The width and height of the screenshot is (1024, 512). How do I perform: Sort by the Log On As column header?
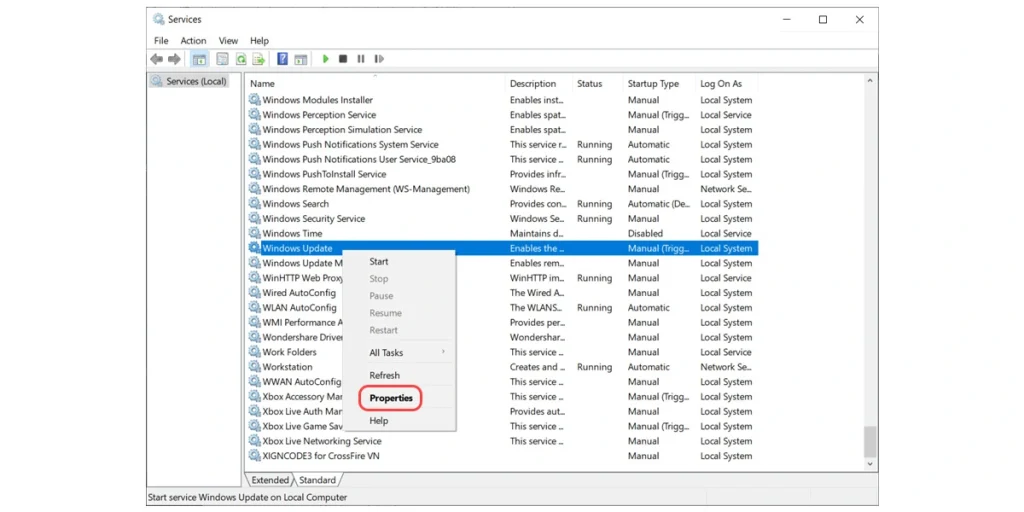tap(726, 84)
